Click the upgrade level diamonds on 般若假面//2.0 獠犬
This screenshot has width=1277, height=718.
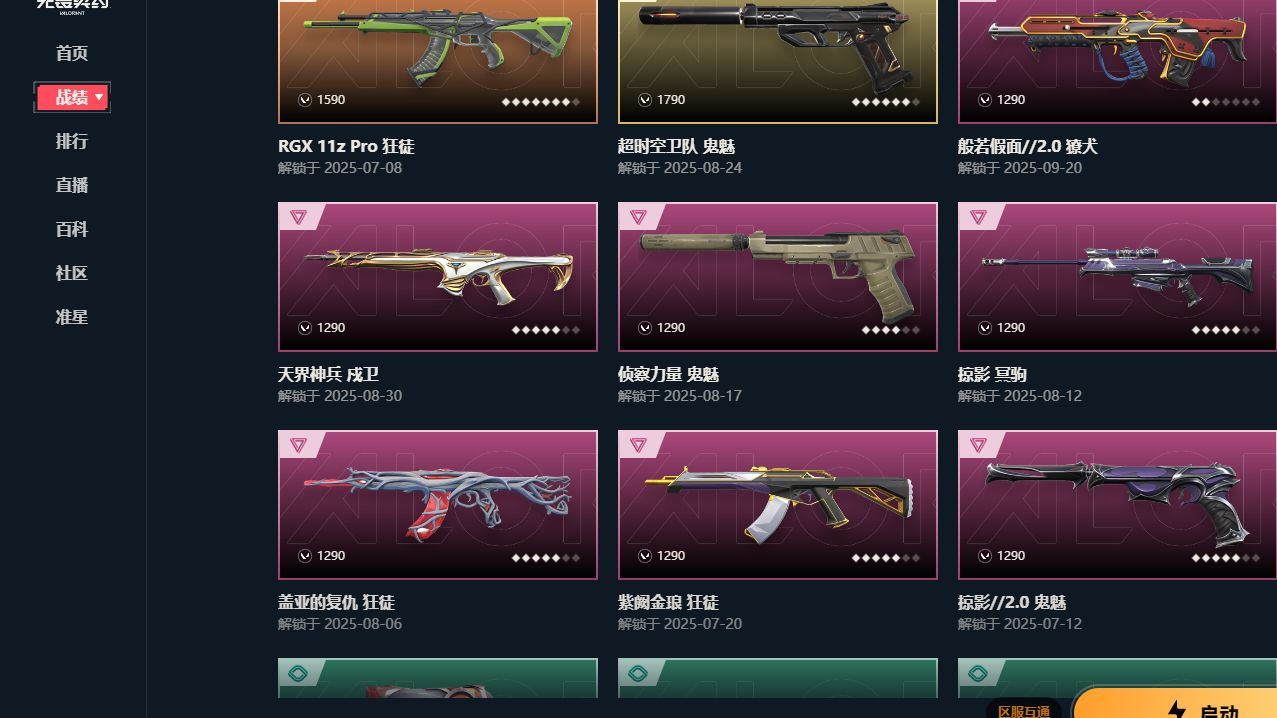1226,101
